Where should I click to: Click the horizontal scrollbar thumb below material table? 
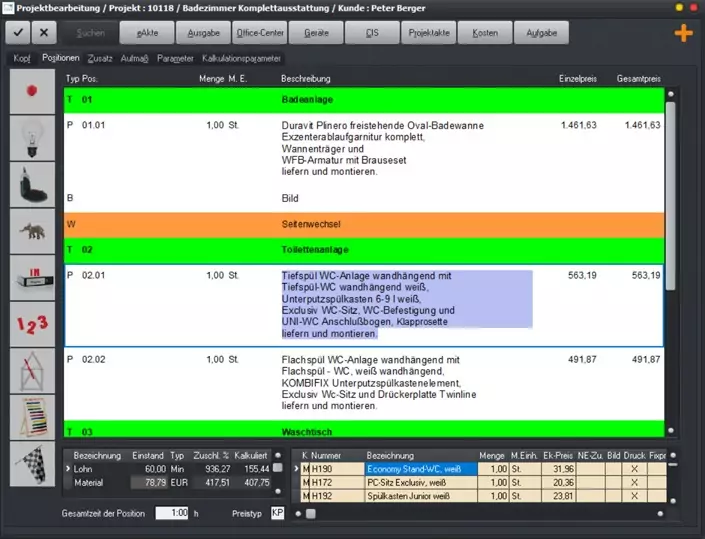point(311,513)
